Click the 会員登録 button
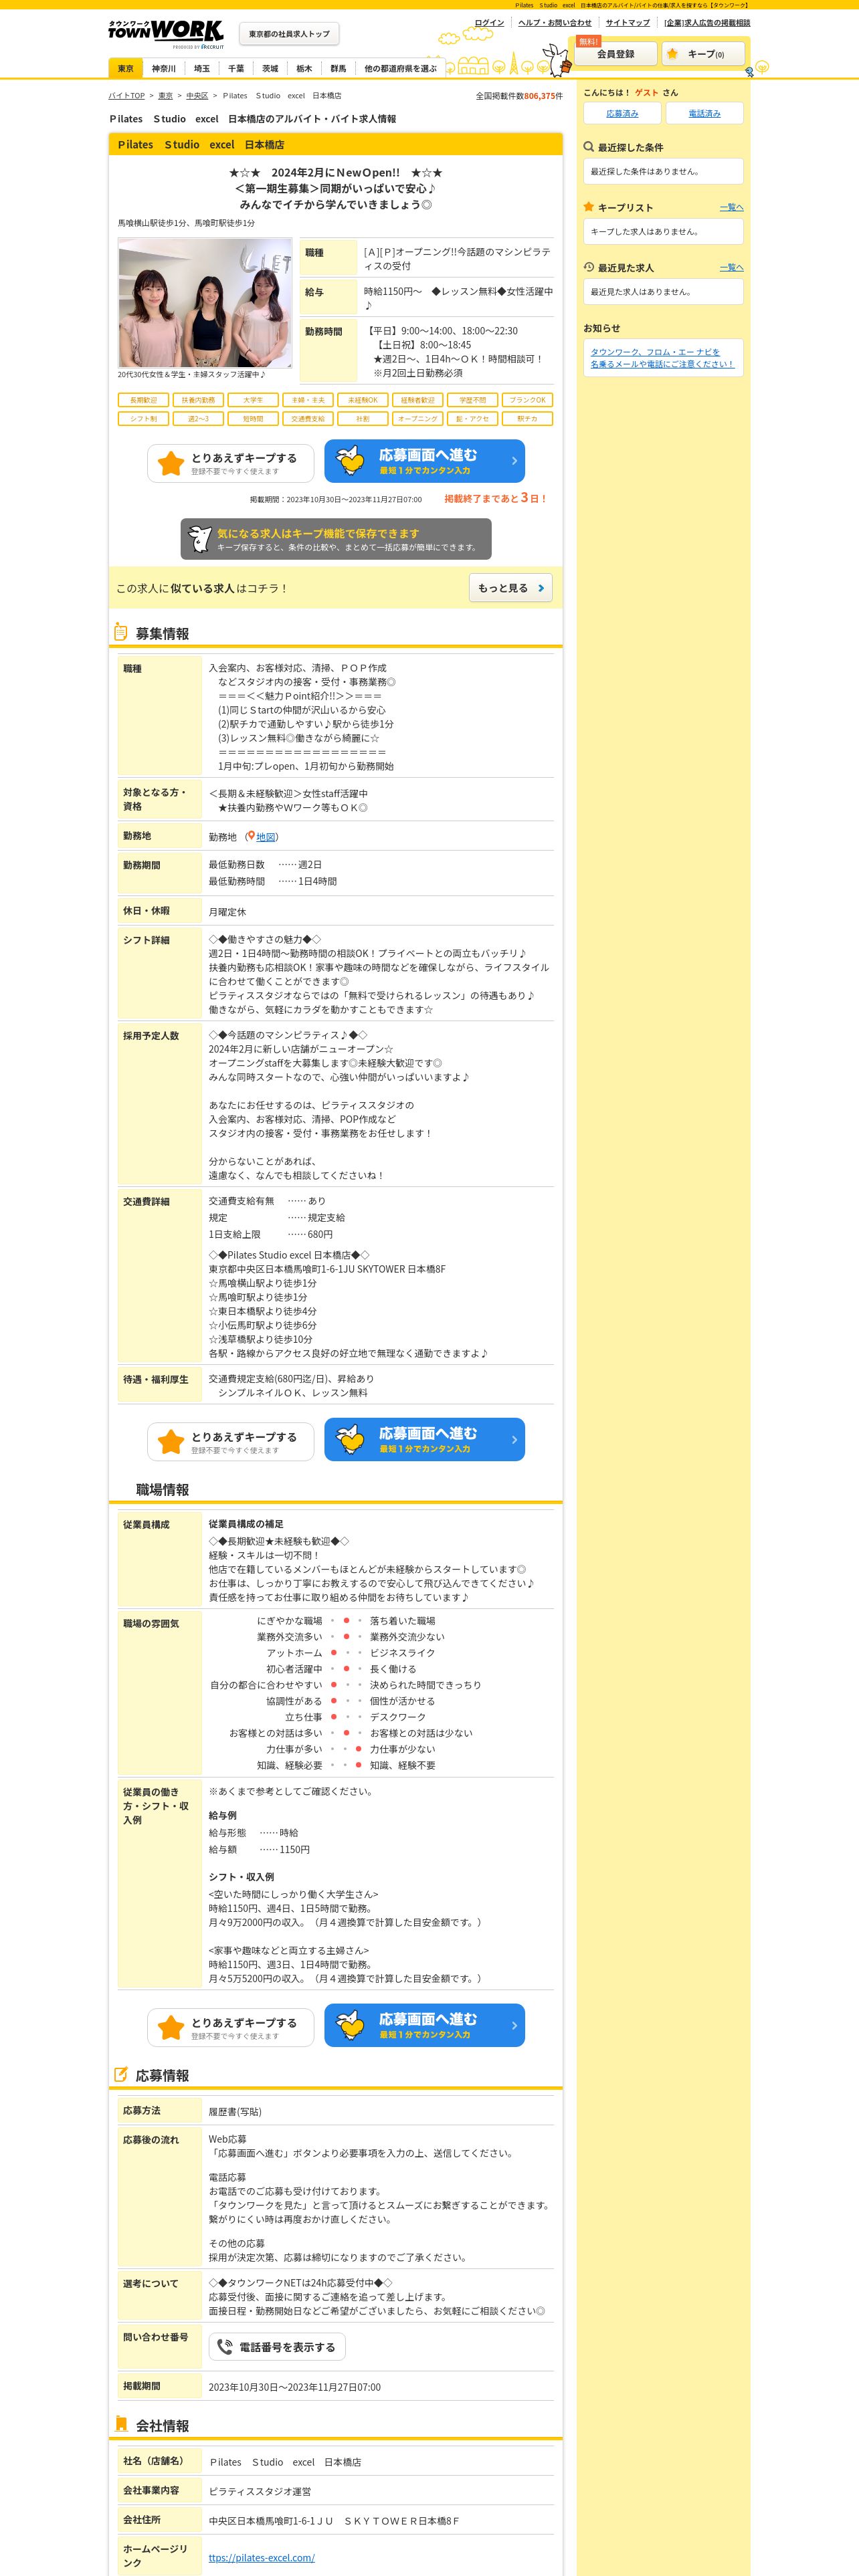 point(615,54)
